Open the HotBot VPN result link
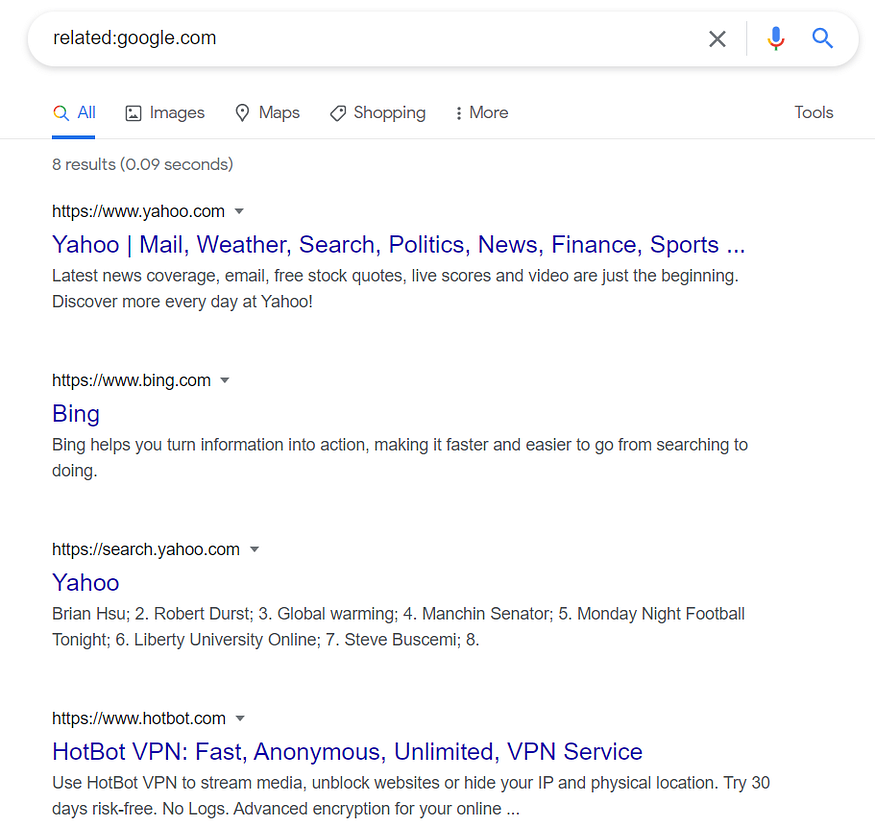This screenshot has width=875, height=828. point(347,752)
